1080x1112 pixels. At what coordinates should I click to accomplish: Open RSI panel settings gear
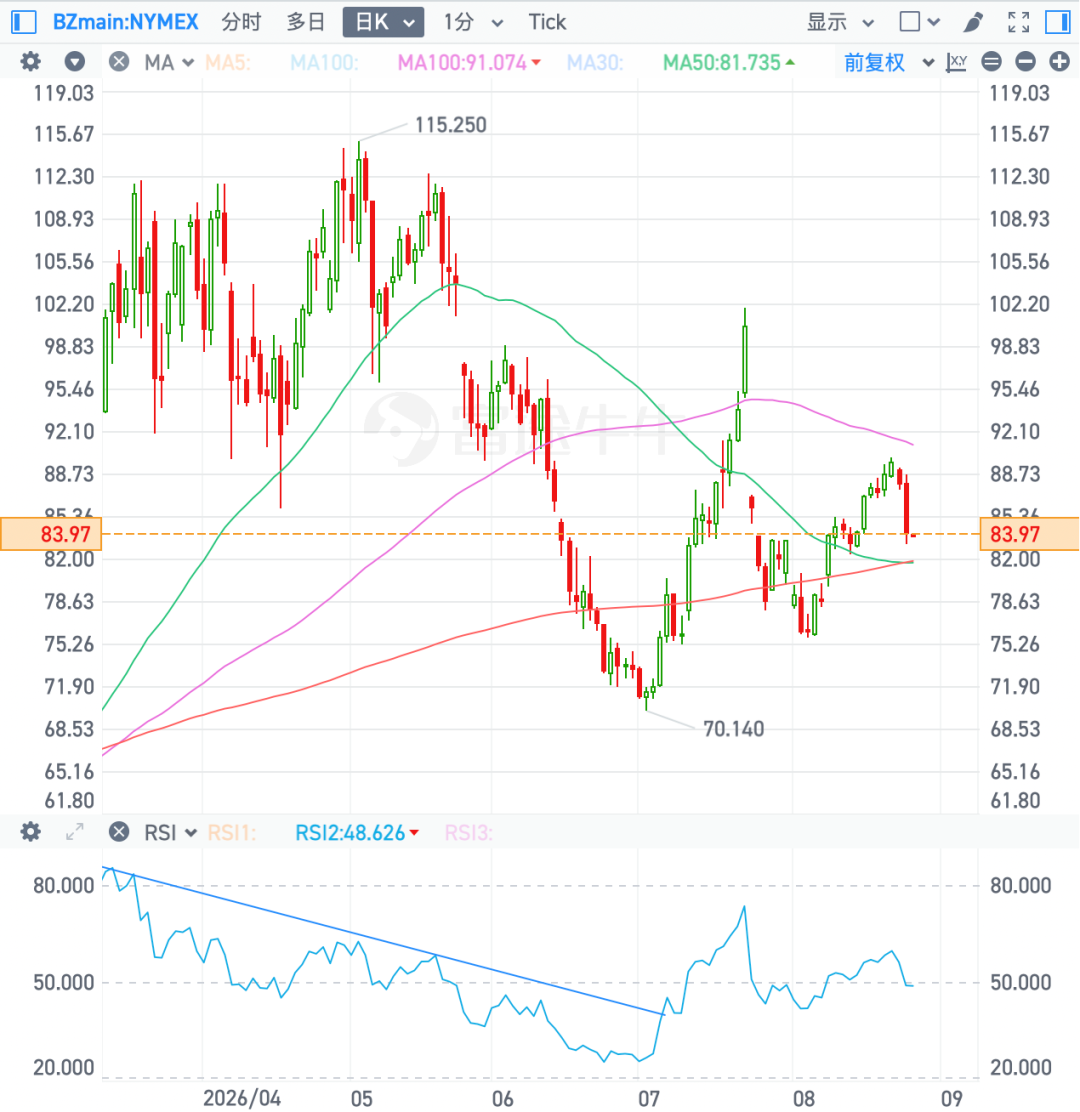click(30, 831)
